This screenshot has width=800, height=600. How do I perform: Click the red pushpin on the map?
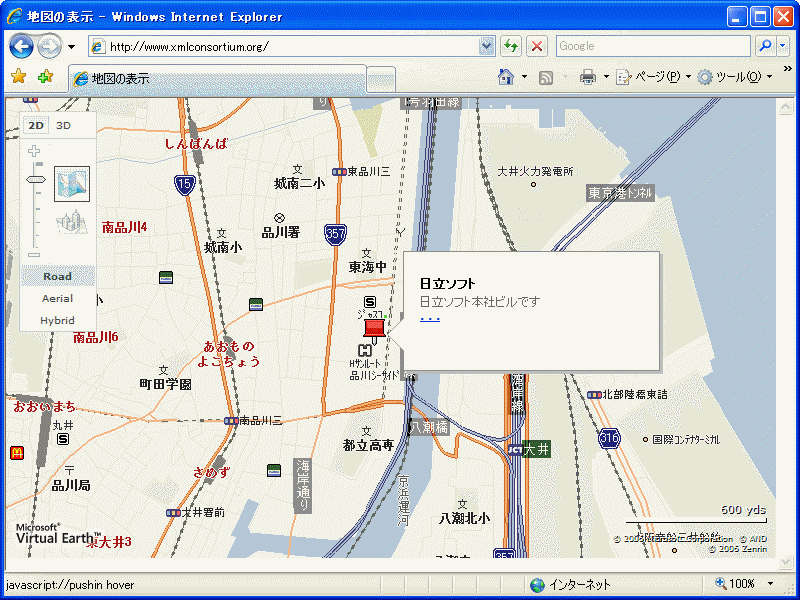coord(374,327)
